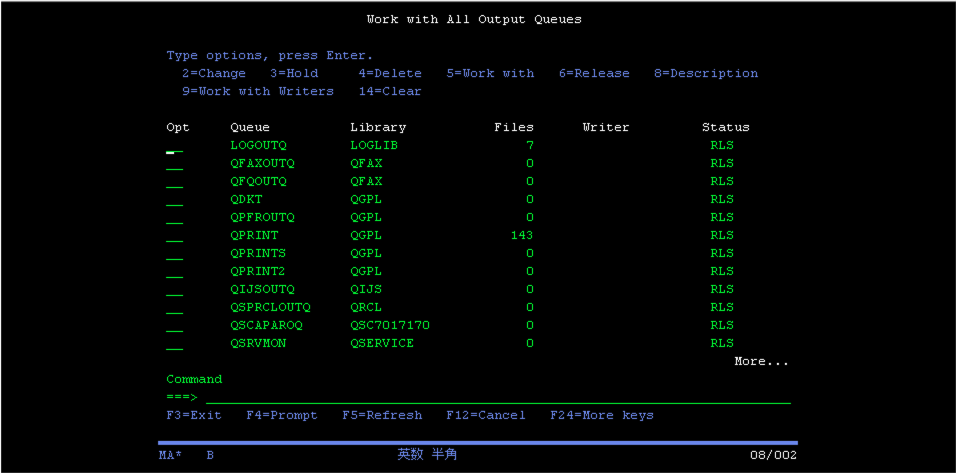Click the QDKT queue name
The image size is (956, 473).
click(246, 199)
